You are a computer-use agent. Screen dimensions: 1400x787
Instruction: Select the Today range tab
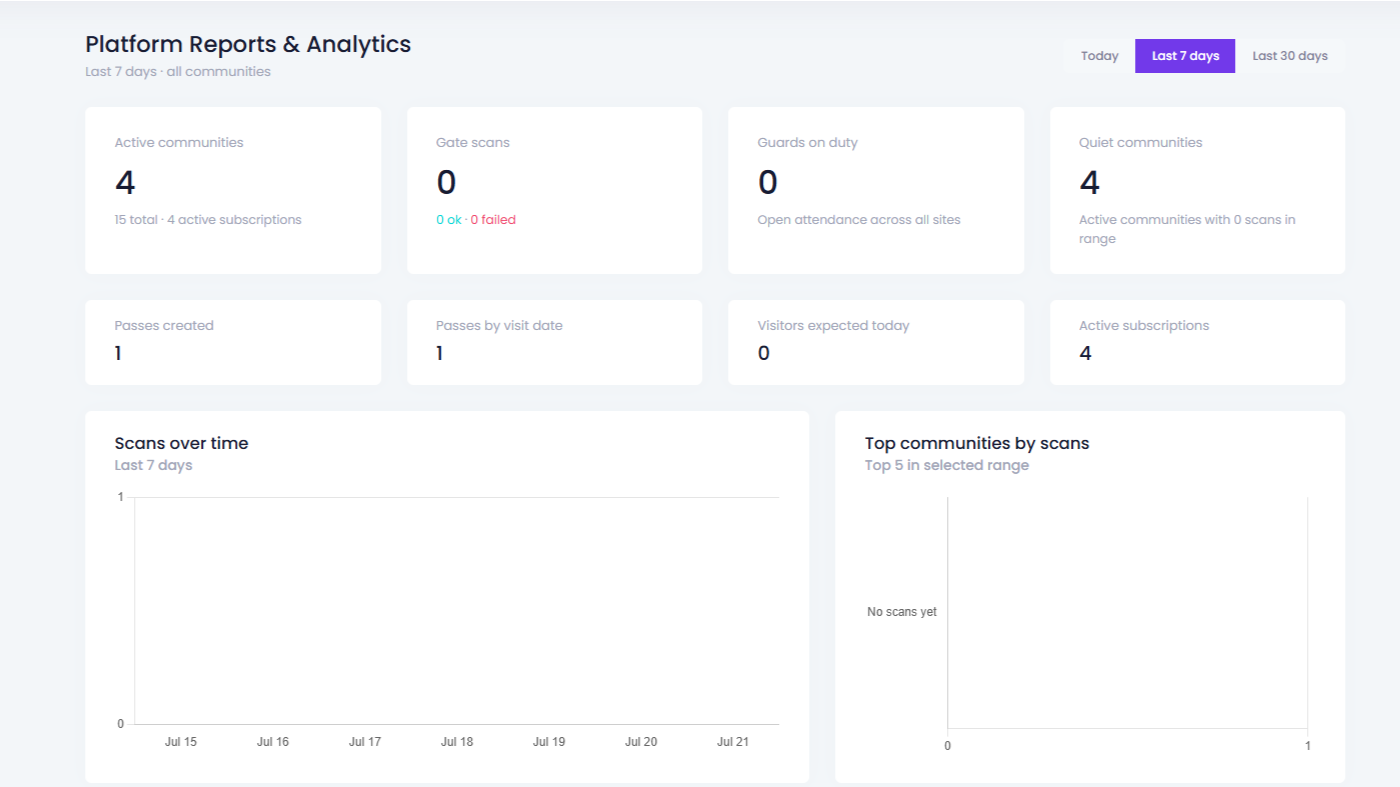(1099, 56)
